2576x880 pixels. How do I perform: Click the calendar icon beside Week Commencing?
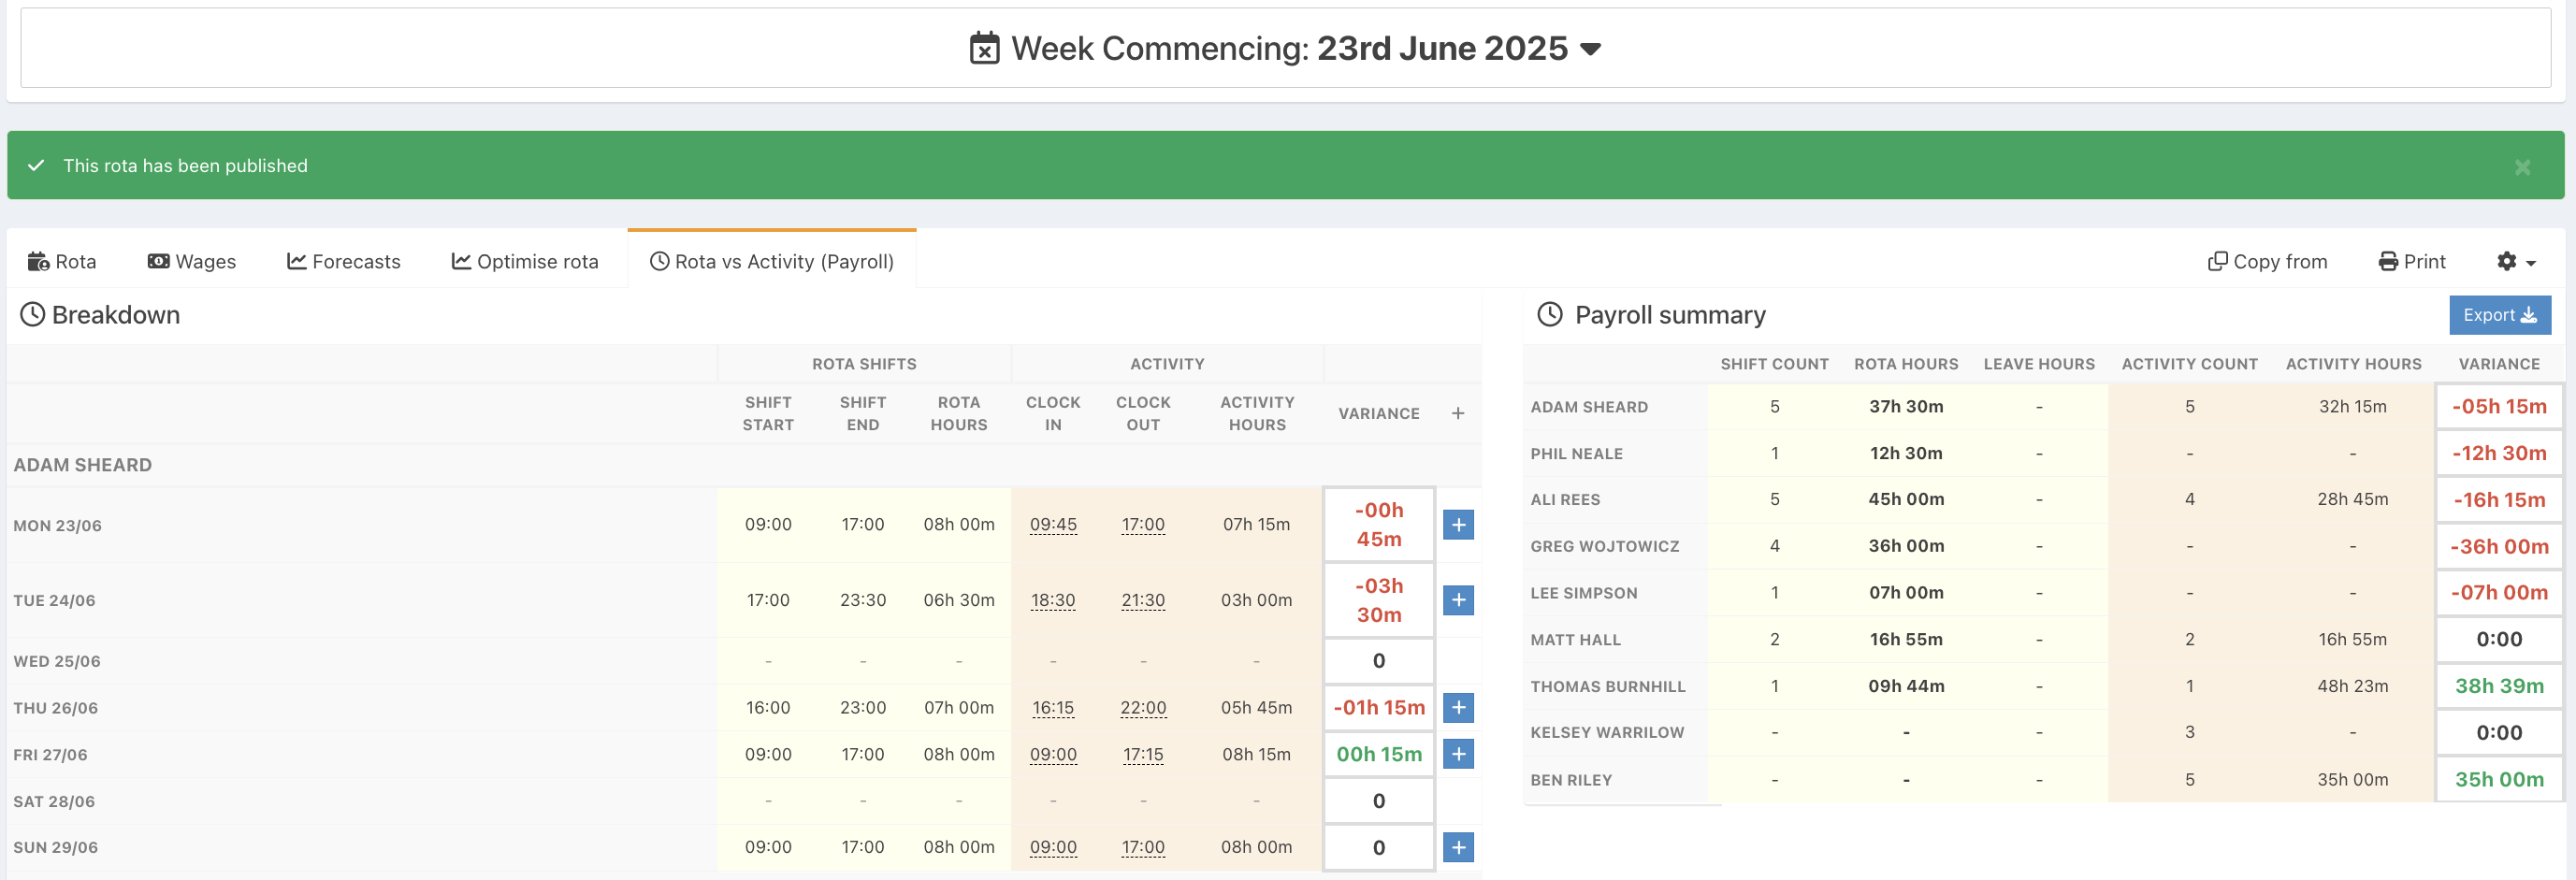pos(984,48)
